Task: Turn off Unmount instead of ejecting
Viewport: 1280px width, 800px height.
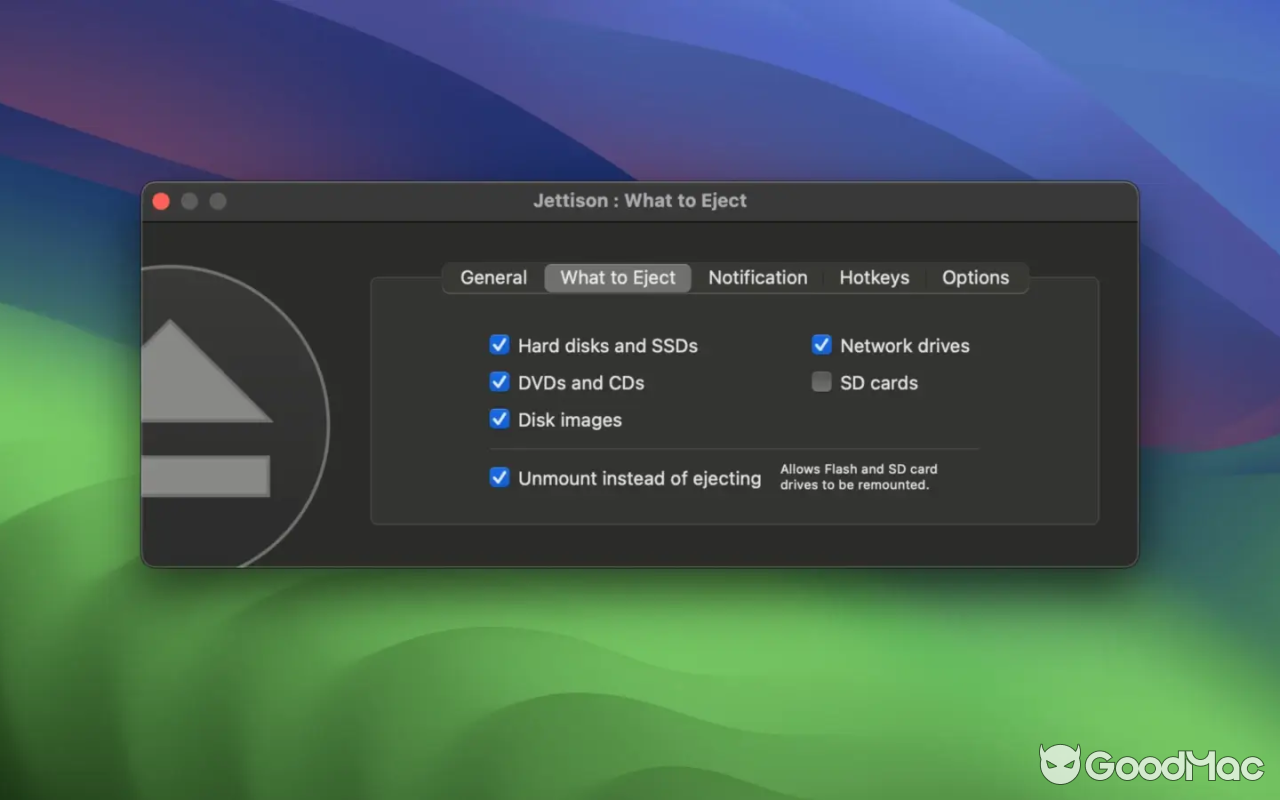Action: (x=499, y=477)
